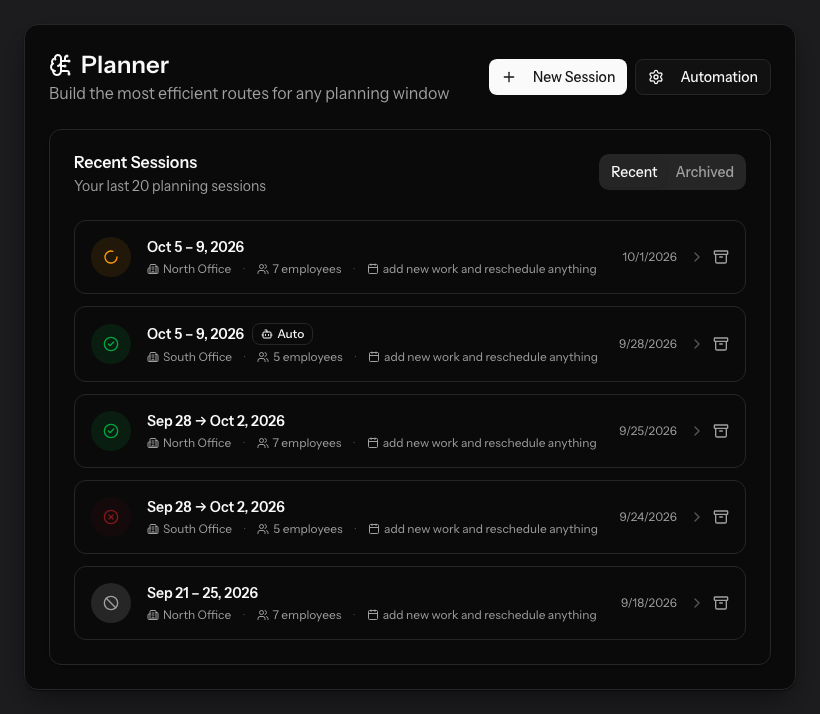Archive the 9/24/2026 session
The width and height of the screenshot is (820, 714).
tap(721, 517)
